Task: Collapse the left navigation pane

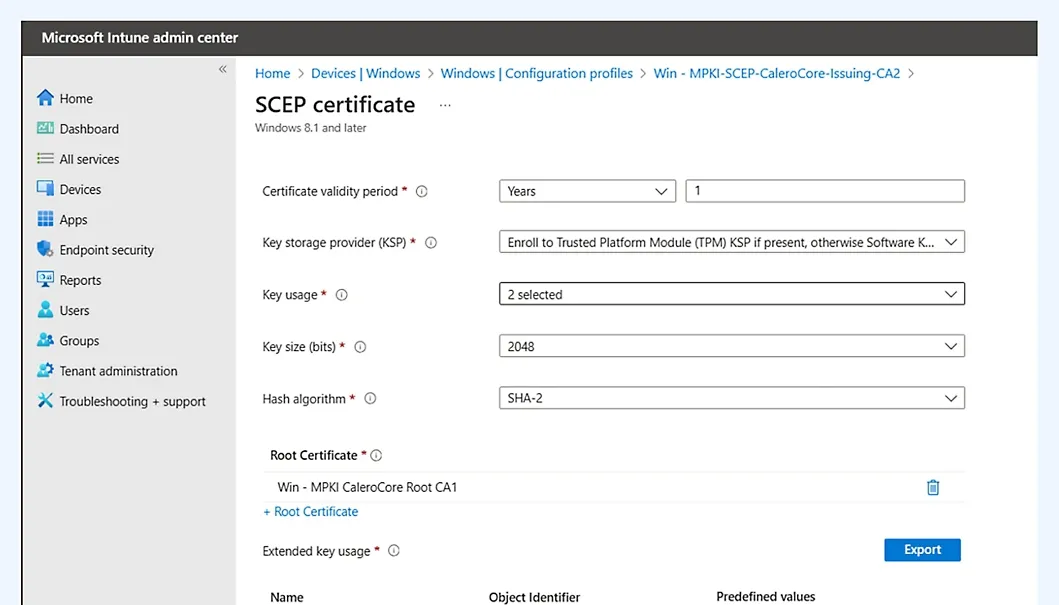Action: click(223, 69)
